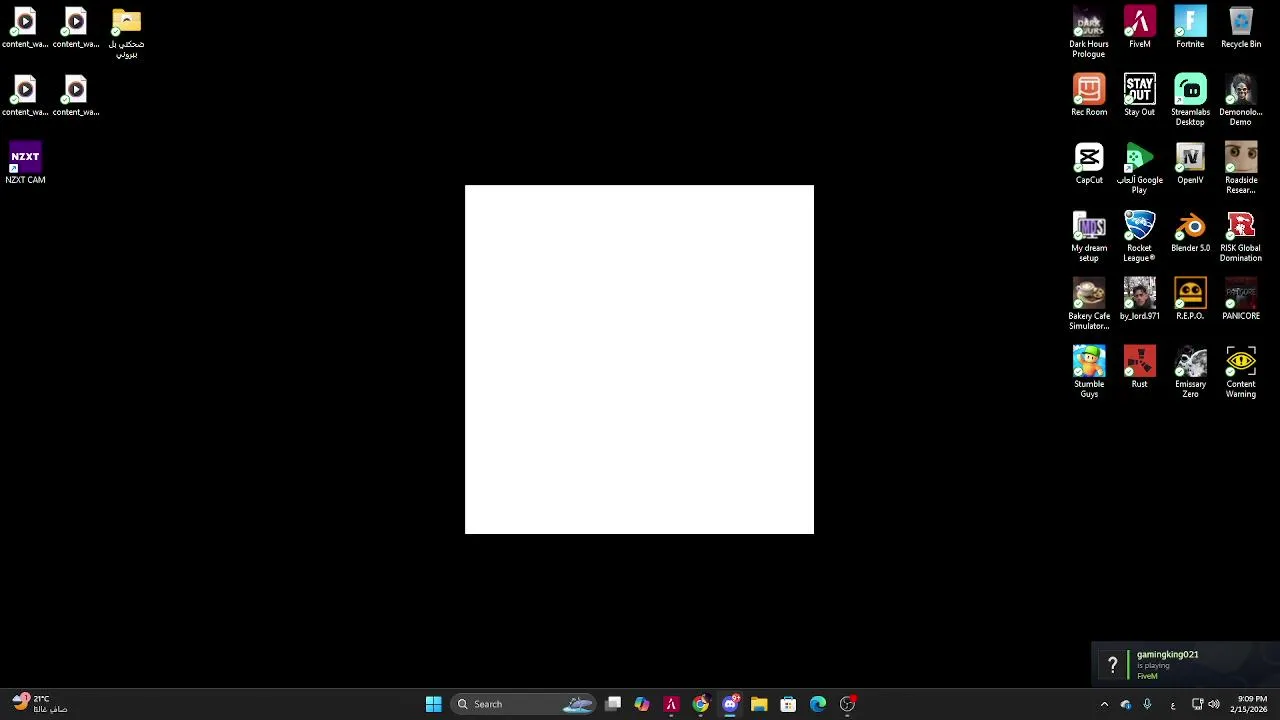Launch the FiveM desktop shortcut
1280x720 pixels.
coord(1139,27)
